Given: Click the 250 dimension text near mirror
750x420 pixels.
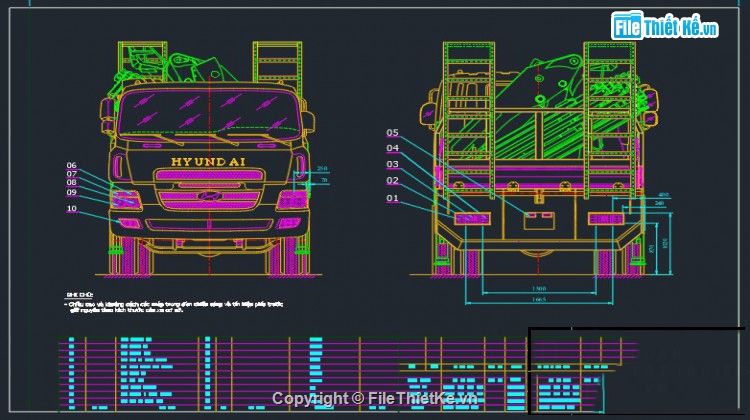Looking at the screenshot, I should [x=322, y=168].
